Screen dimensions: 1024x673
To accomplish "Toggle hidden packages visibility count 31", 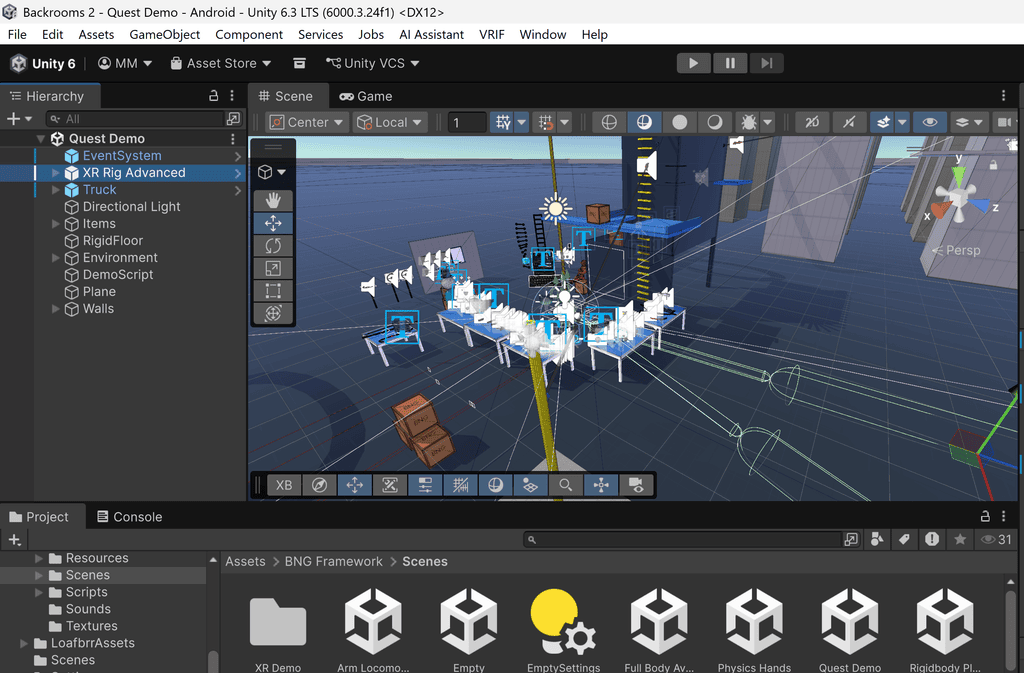I will click(x=997, y=539).
